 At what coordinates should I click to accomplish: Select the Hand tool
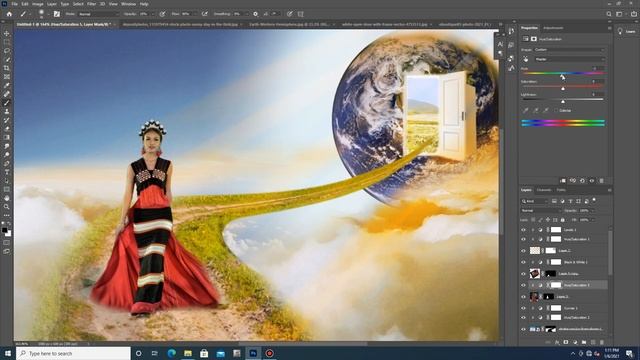pos(7,198)
